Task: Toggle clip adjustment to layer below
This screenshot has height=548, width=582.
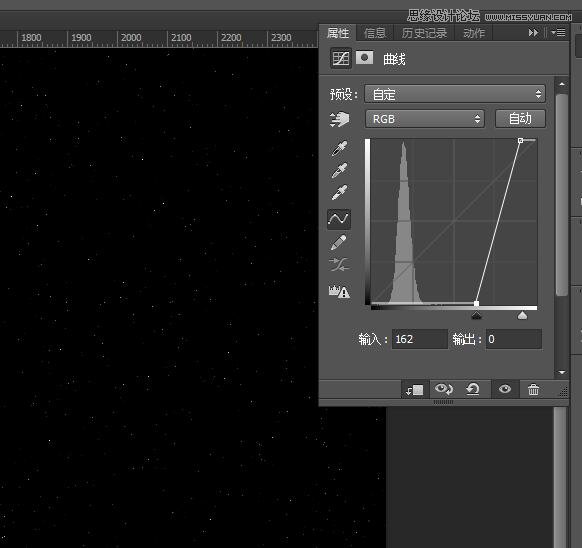Action: coord(415,389)
